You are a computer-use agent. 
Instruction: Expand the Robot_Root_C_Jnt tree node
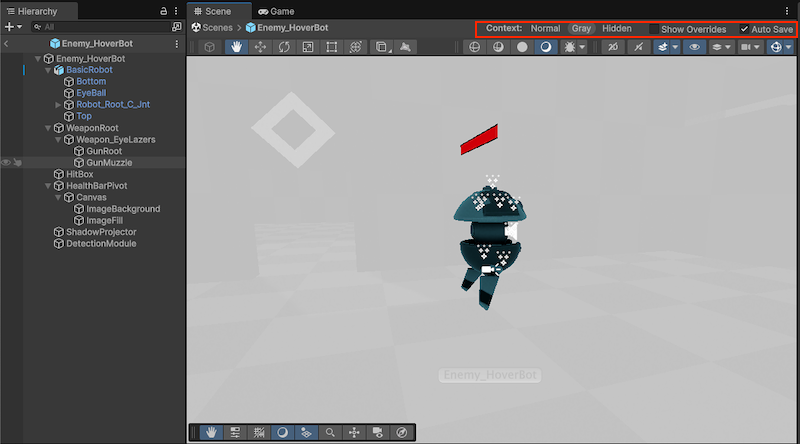(58, 105)
